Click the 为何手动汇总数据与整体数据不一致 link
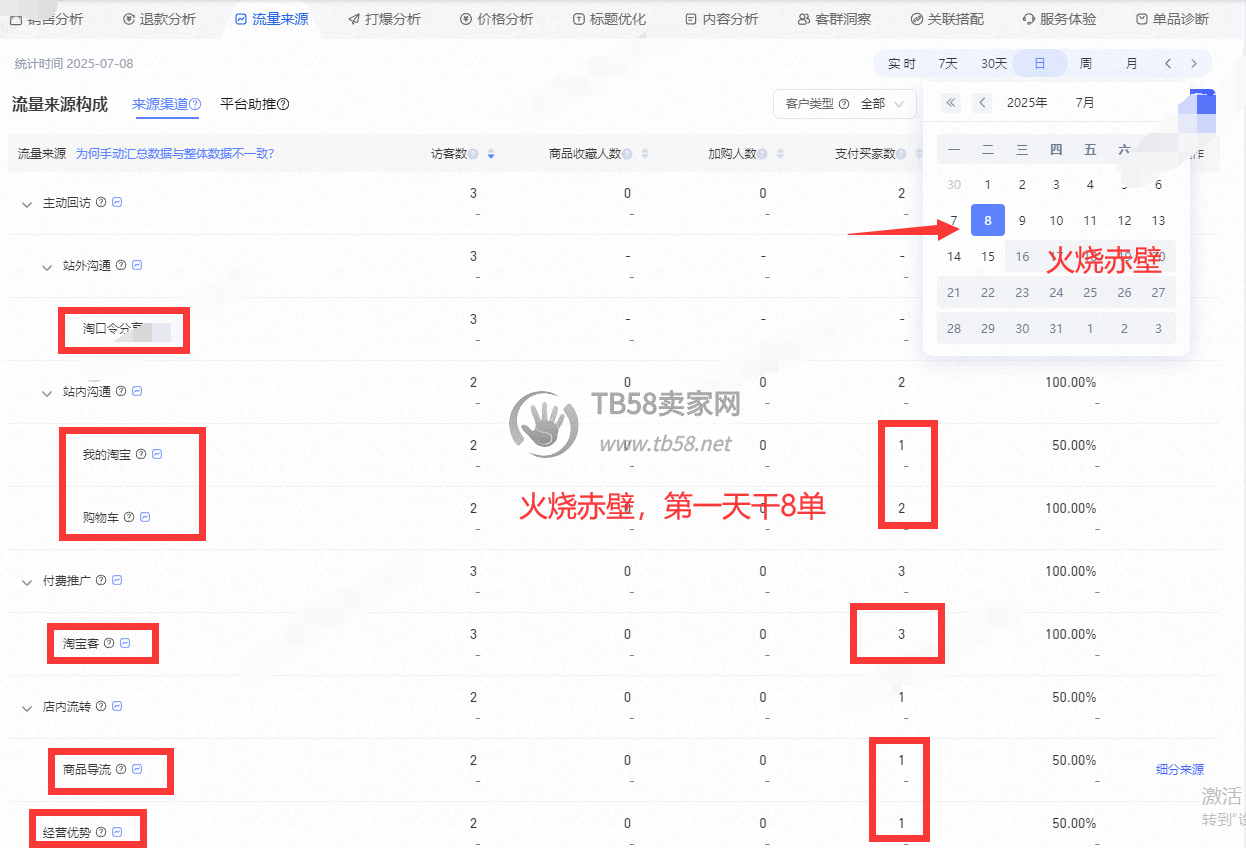 [x=175, y=153]
